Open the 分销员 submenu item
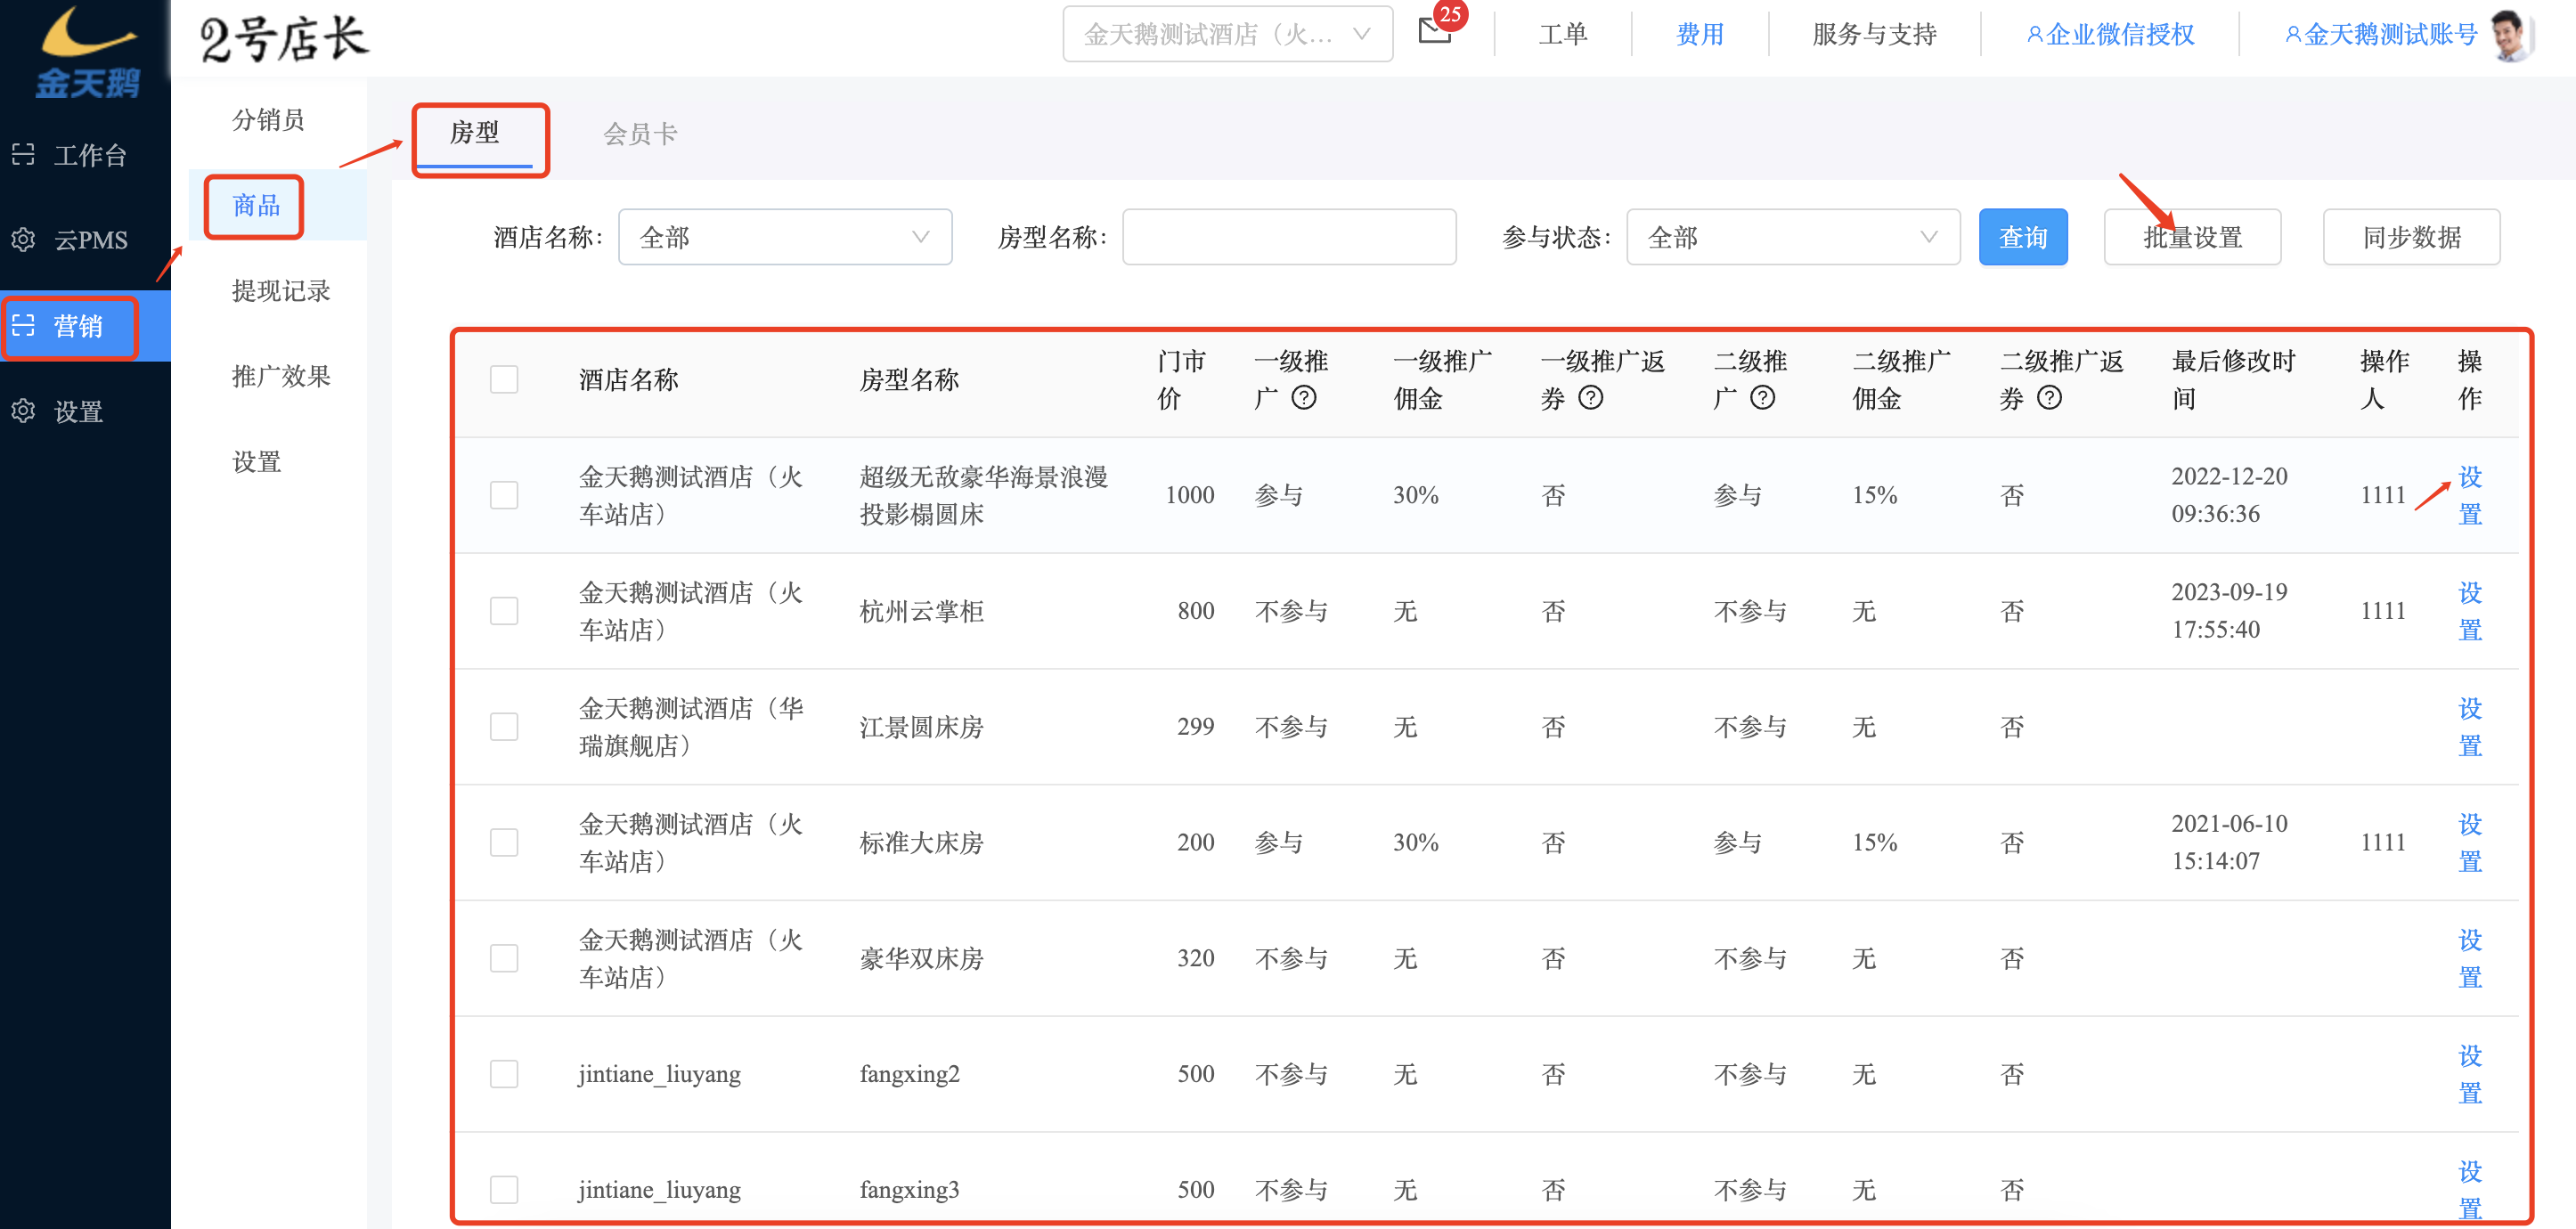 point(268,120)
